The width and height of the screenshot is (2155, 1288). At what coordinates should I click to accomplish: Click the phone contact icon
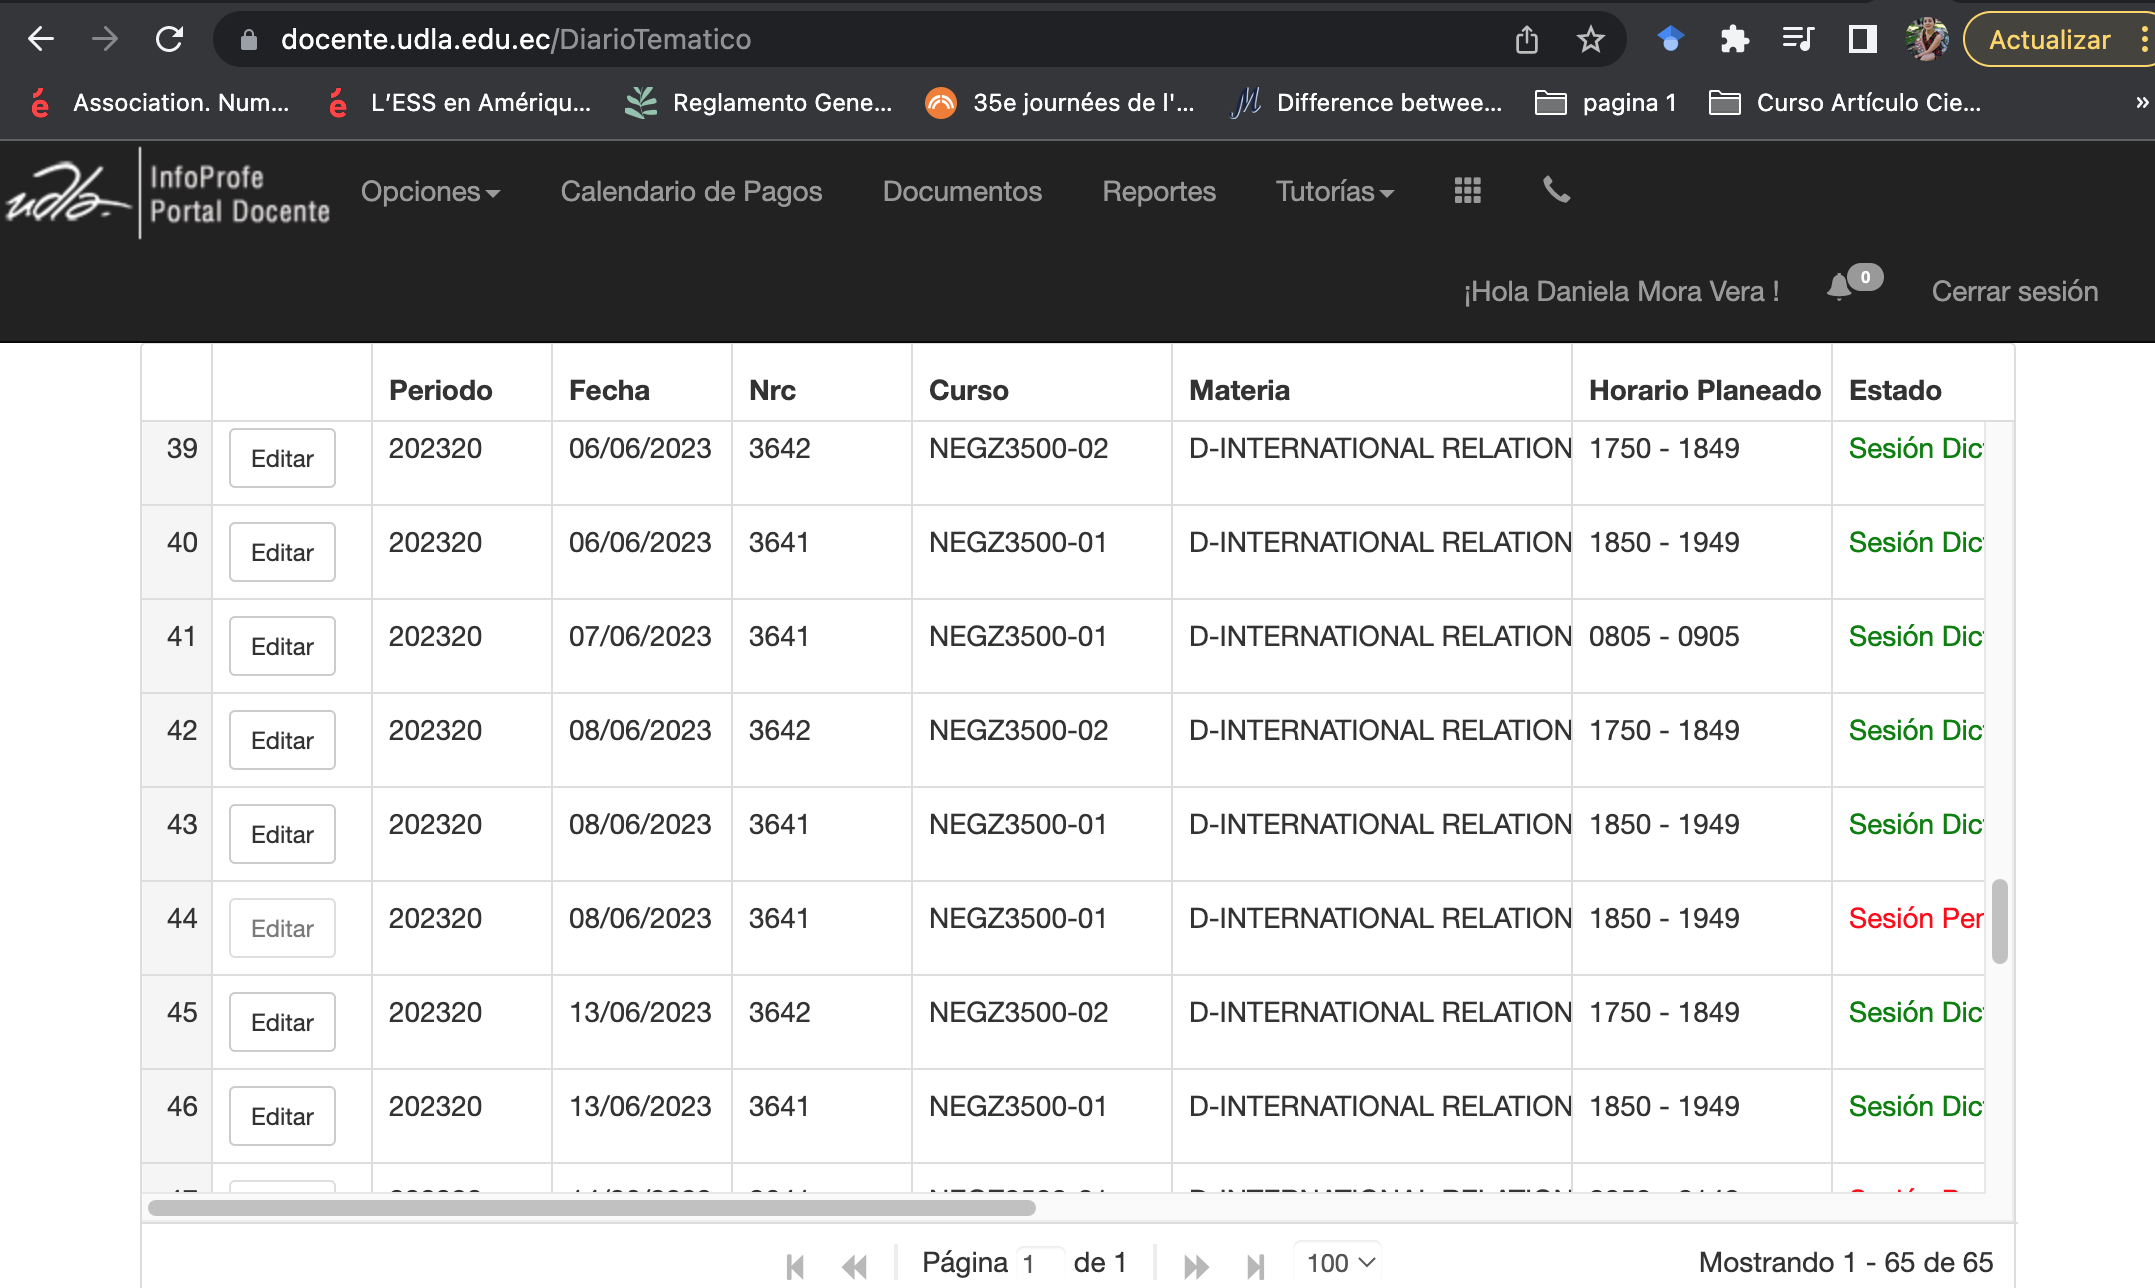click(x=1556, y=189)
